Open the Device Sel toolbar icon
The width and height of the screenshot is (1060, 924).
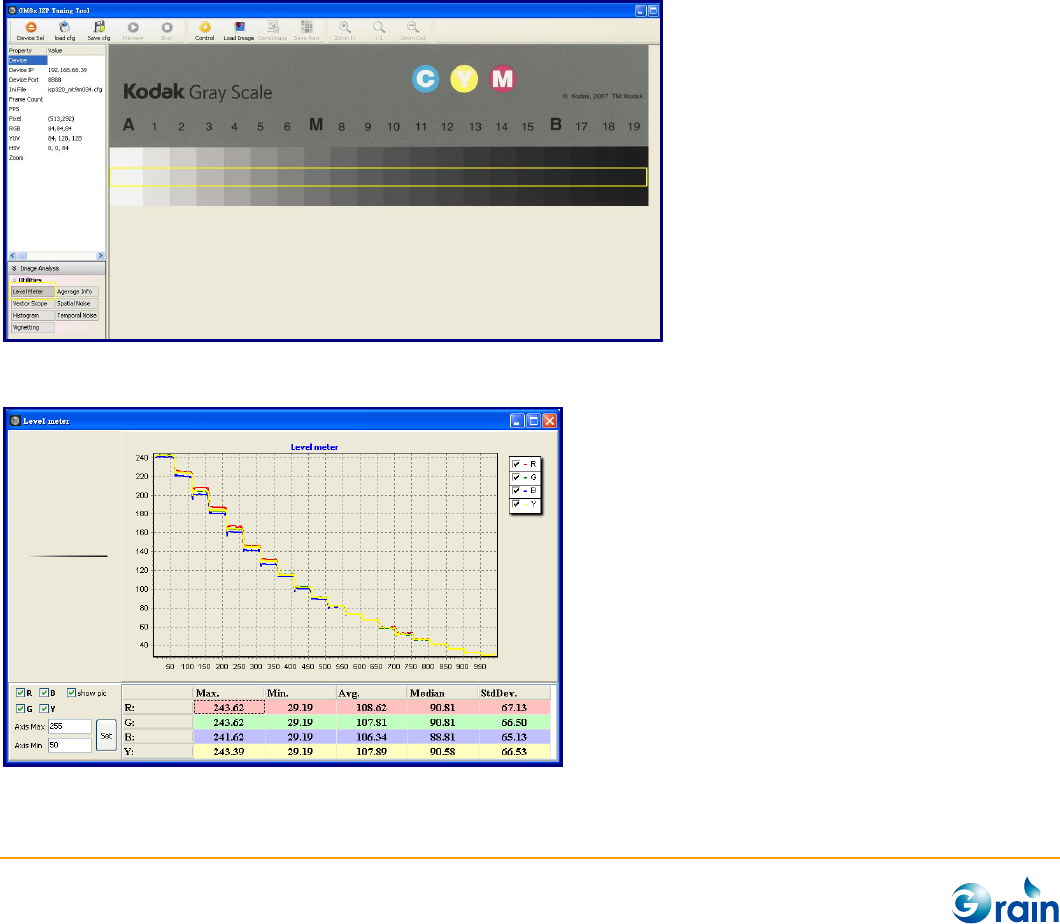pyautogui.click(x=30, y=31)
